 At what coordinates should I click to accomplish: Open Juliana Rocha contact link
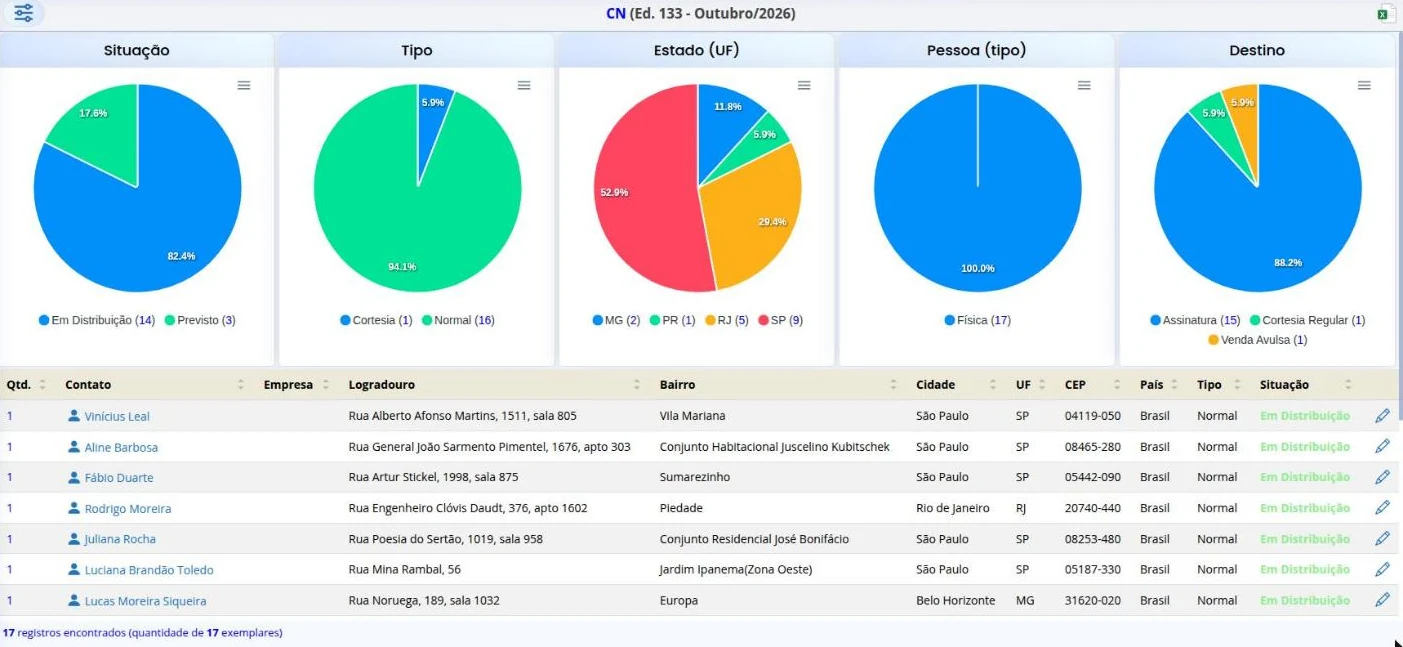coord(120,539)
